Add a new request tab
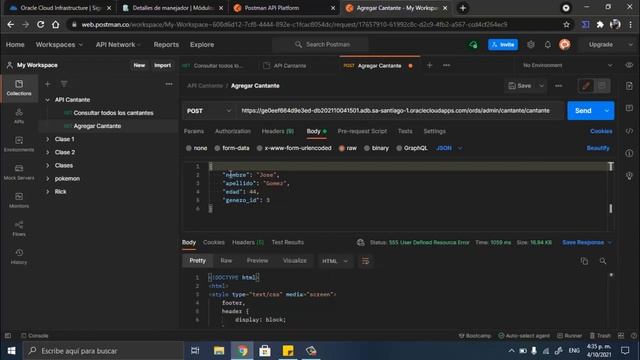 click(429, 65)
